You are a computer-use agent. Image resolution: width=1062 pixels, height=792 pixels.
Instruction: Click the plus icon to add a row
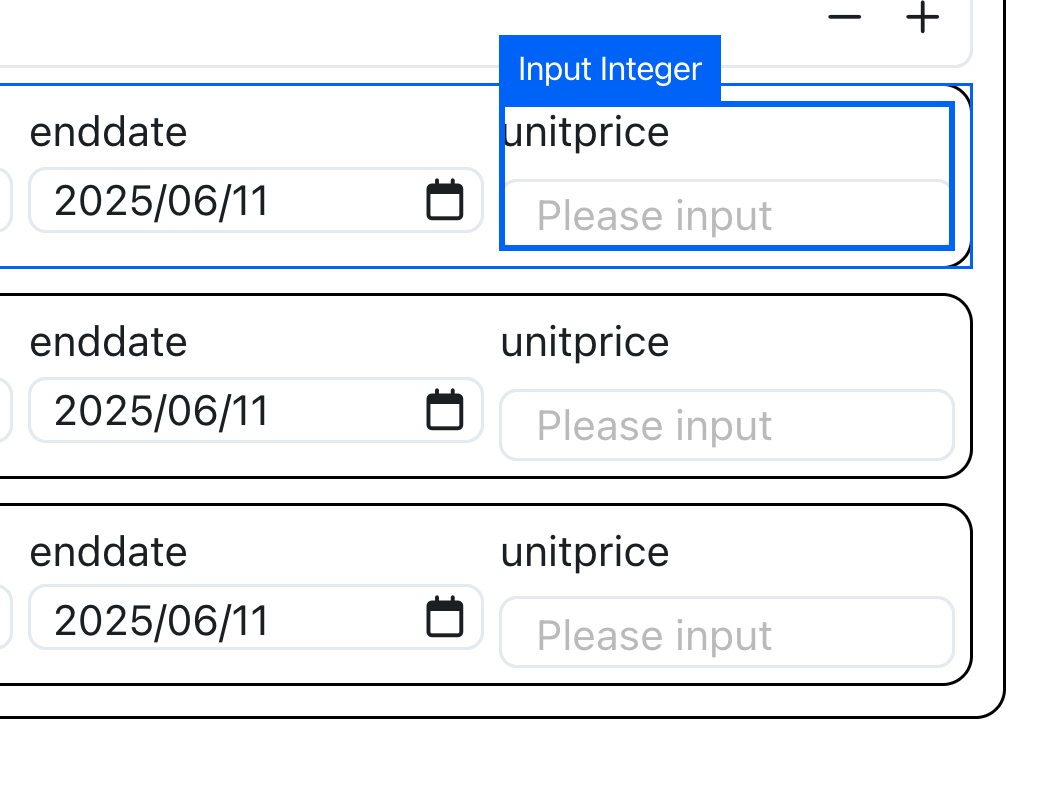[x=922, y=17]
